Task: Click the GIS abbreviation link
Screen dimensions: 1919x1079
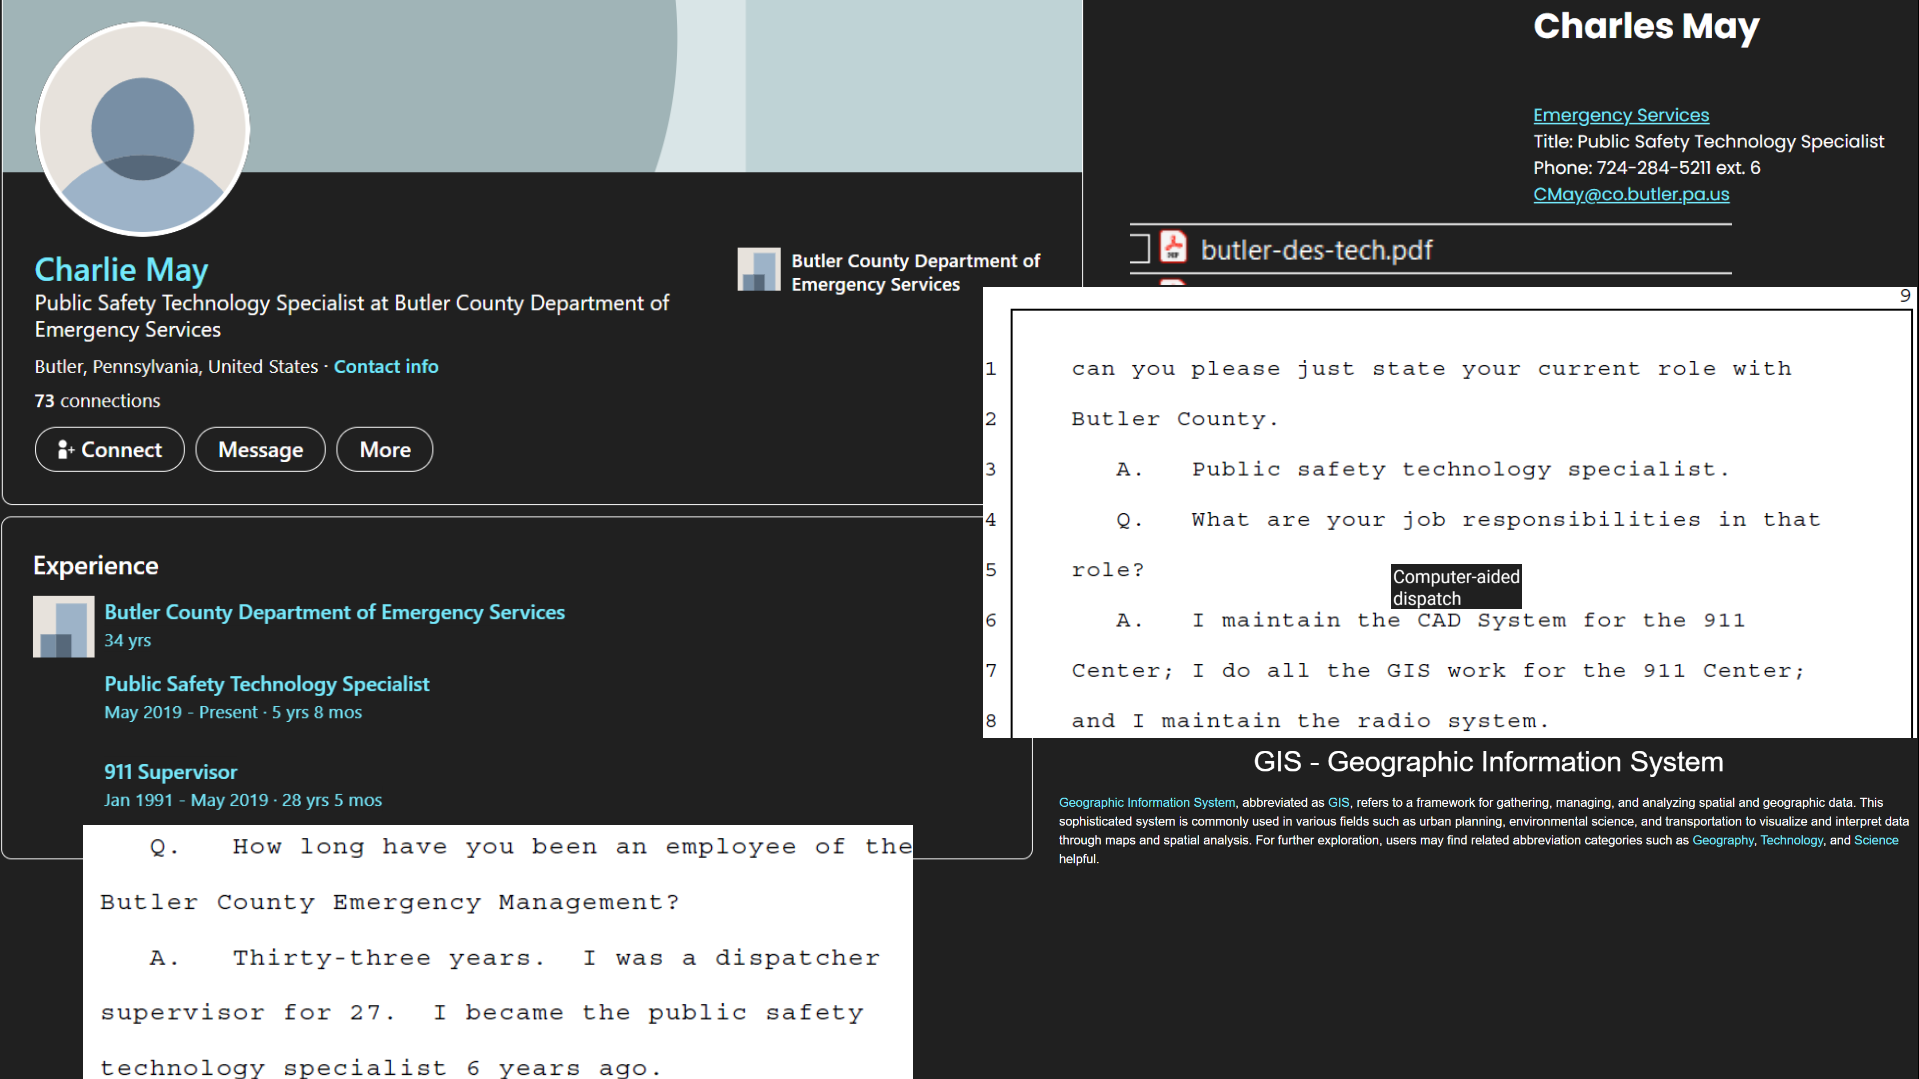Action: point(1338,802)
